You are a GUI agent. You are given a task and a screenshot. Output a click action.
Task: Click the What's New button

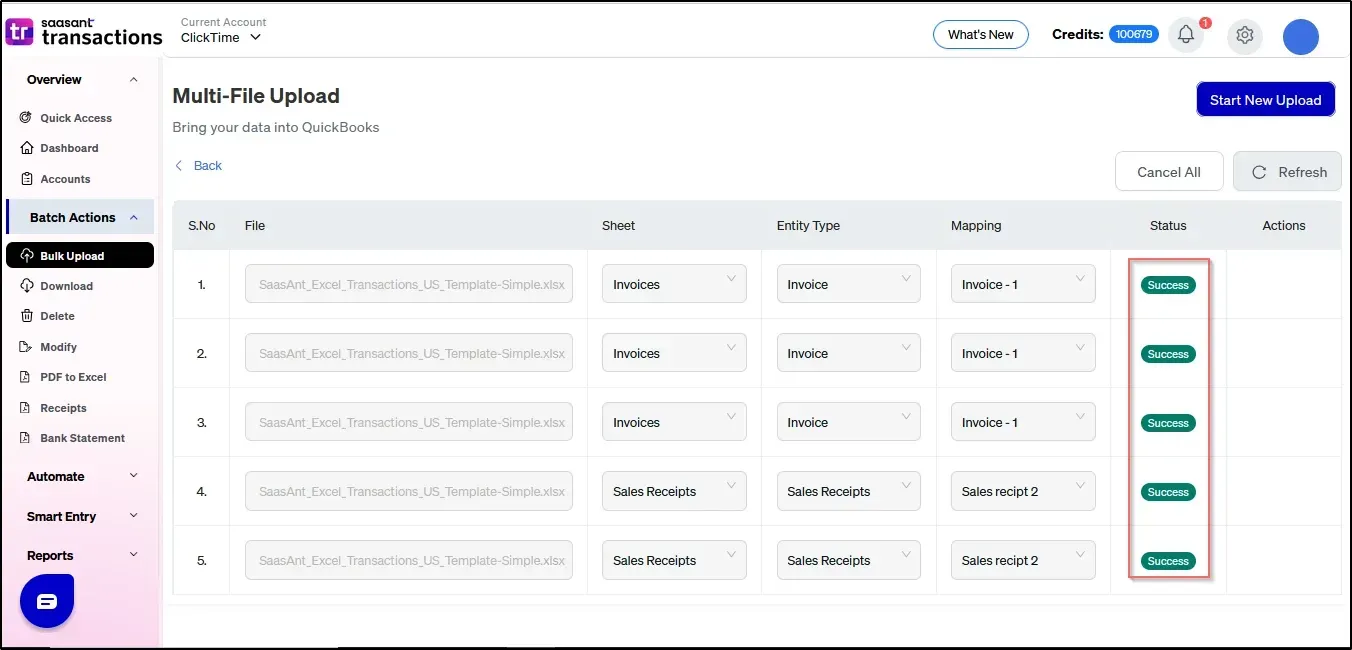tap(980, 35)
